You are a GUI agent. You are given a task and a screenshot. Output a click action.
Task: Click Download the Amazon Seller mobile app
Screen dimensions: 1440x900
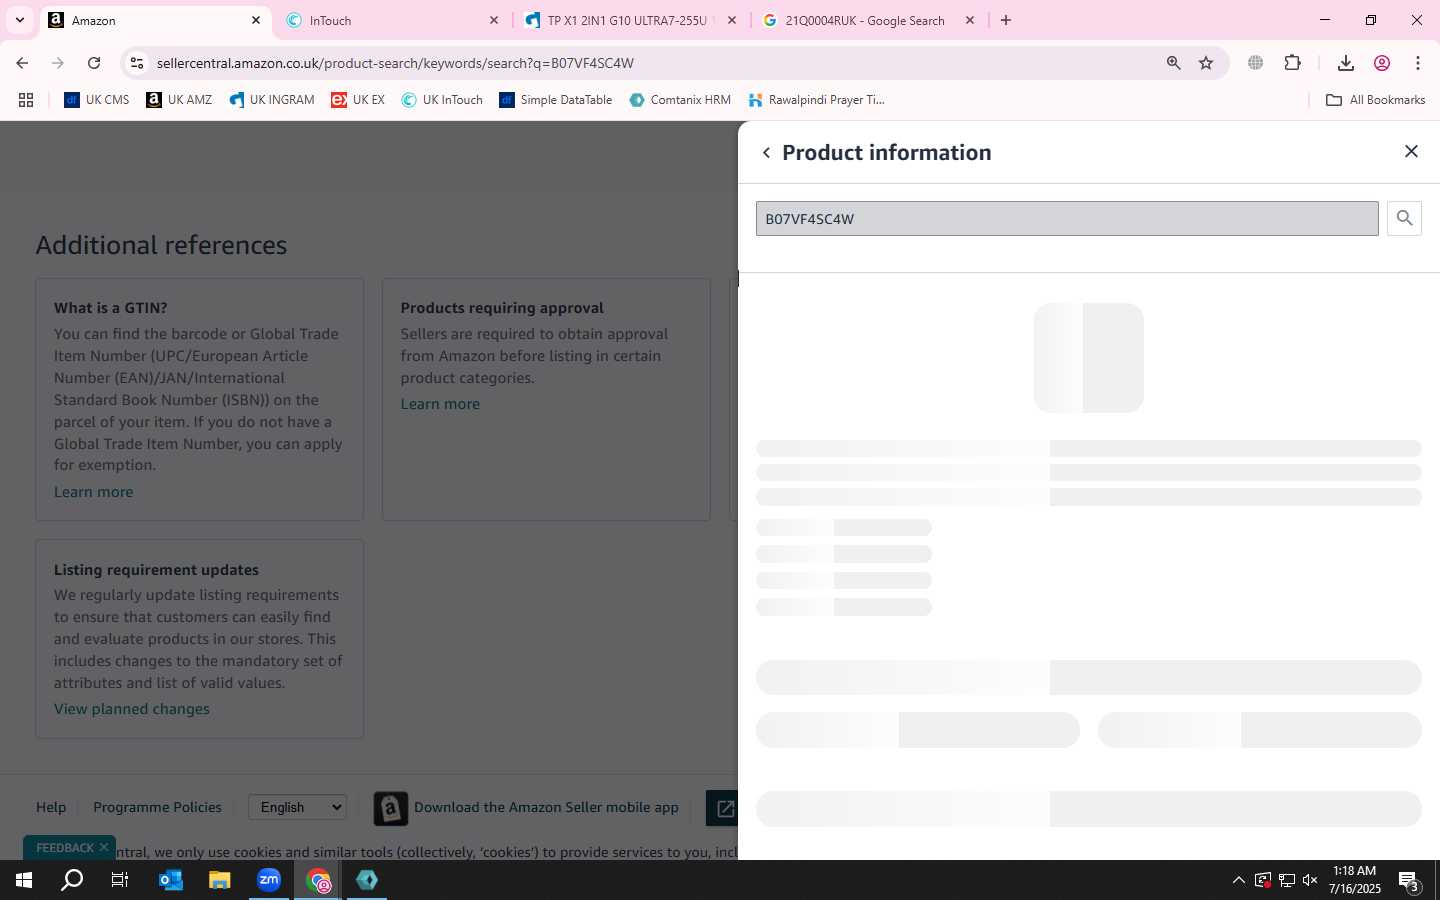(x=546, y=807)
